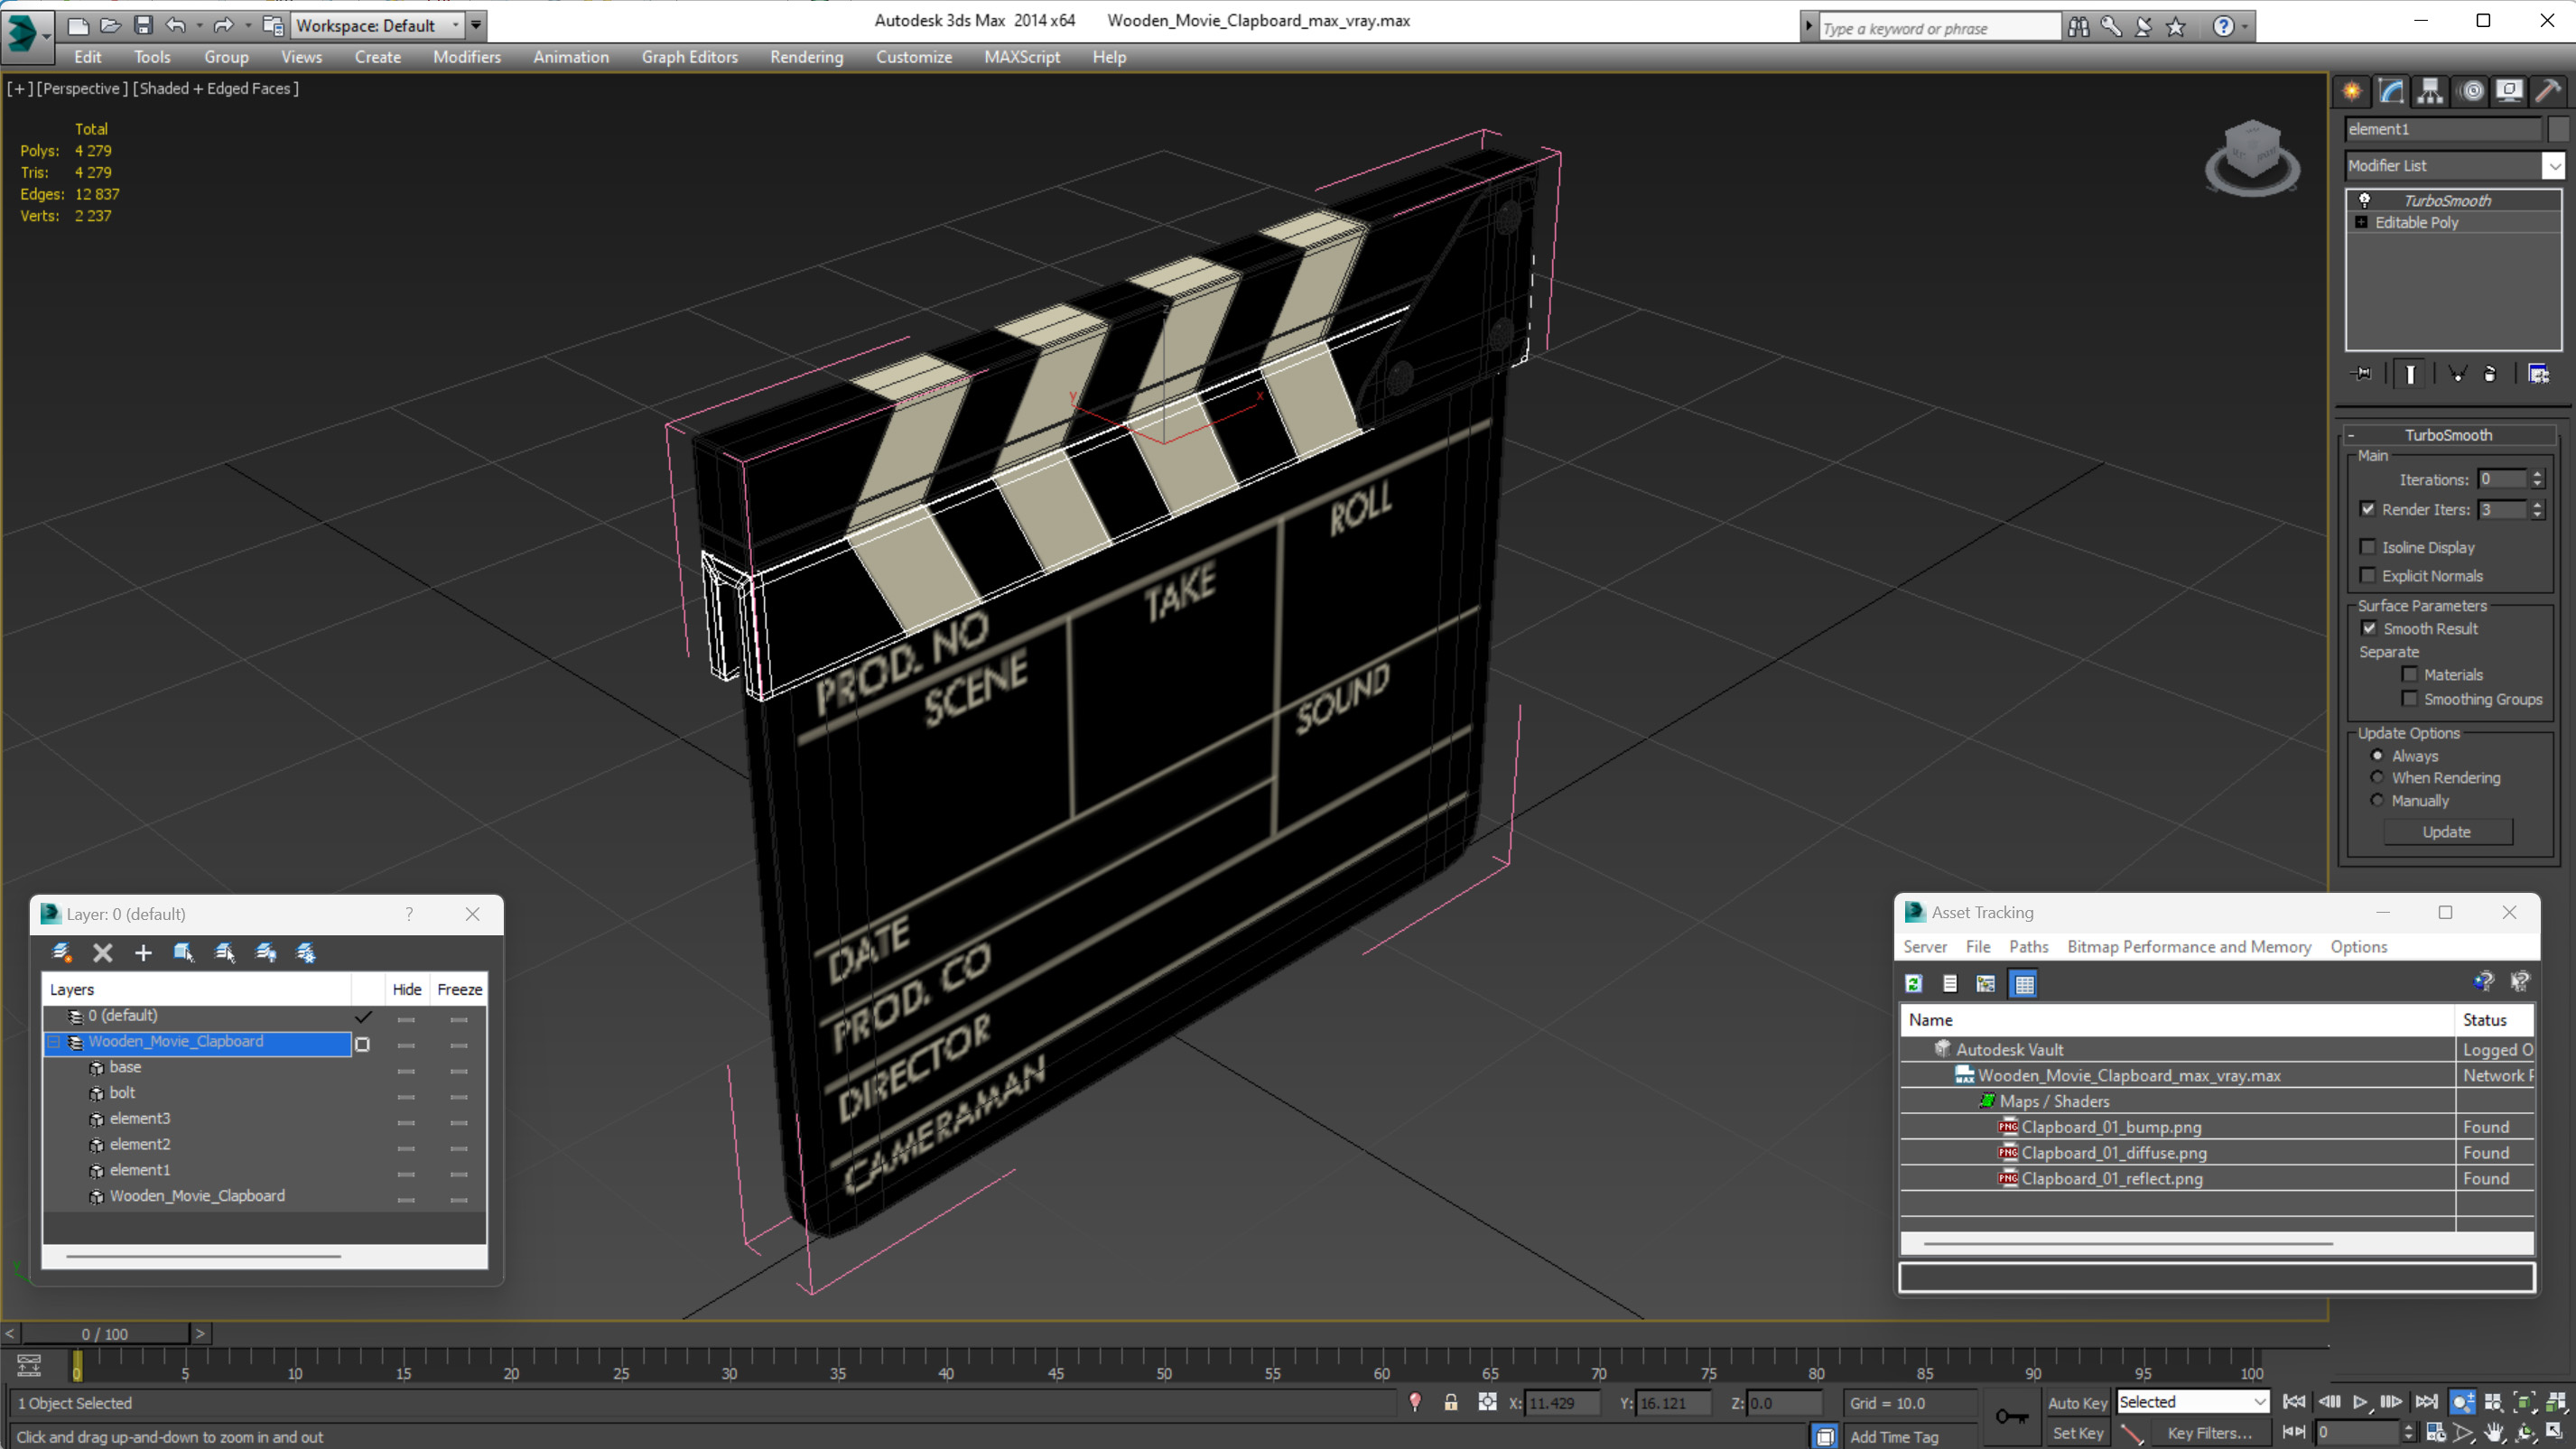Toggle TurboSmooth modifier lightbulb icon
The image size is (2576, 1449).
(x=2364, y=200)
